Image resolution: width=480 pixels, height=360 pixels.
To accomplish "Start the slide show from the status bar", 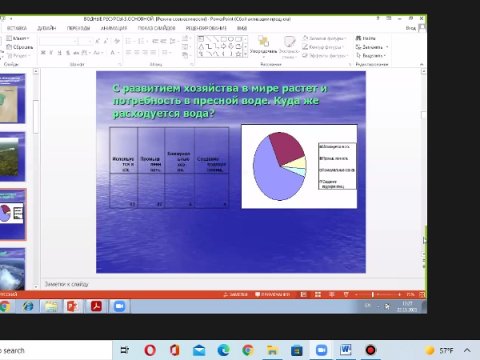I will [346, 295].
